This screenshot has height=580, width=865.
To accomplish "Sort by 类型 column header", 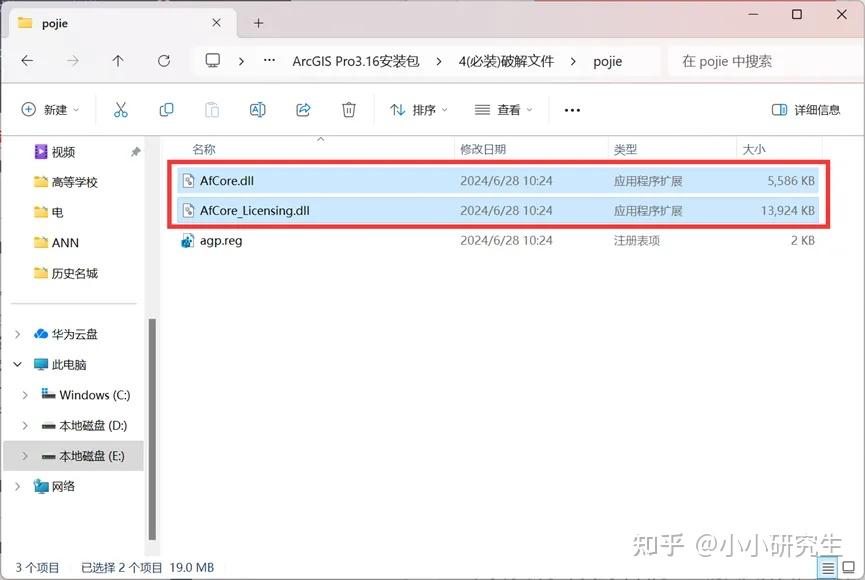I will (x=625, y=149).
